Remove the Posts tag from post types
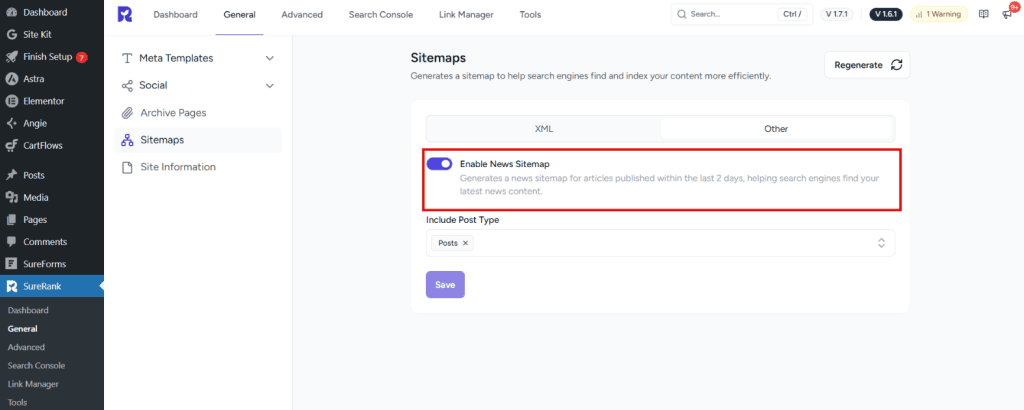The width and height of the screenshot is (1024, 410). pos(465,243)
